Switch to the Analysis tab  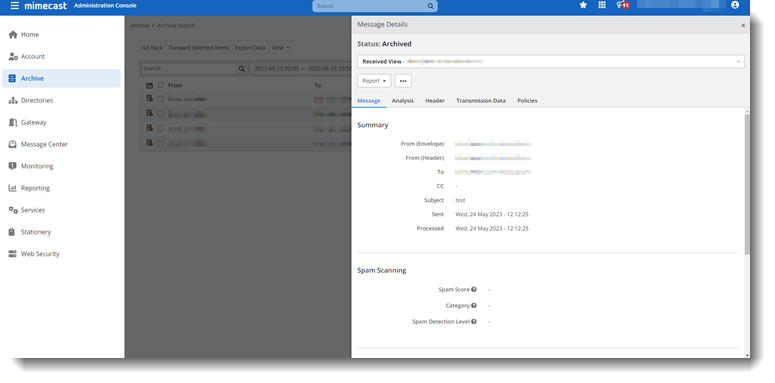tap(403, 101)
